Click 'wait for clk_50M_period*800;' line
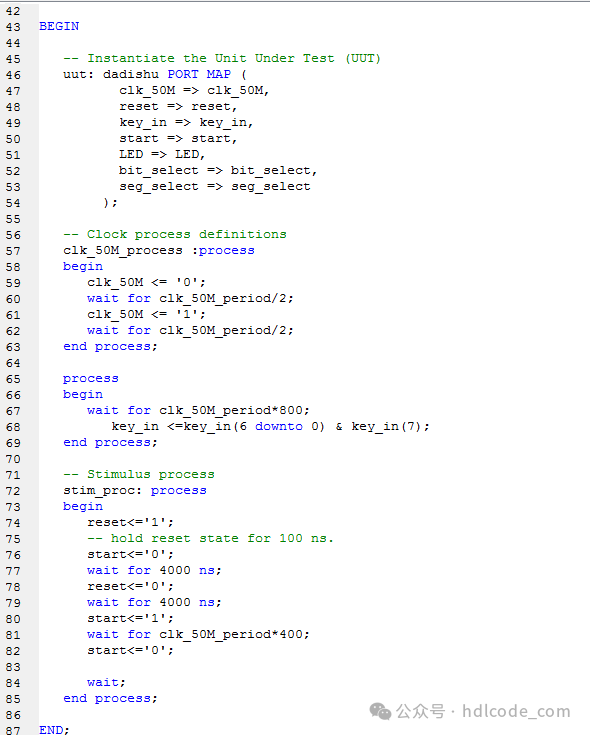The image size is (590, 735). coord(198,410)
